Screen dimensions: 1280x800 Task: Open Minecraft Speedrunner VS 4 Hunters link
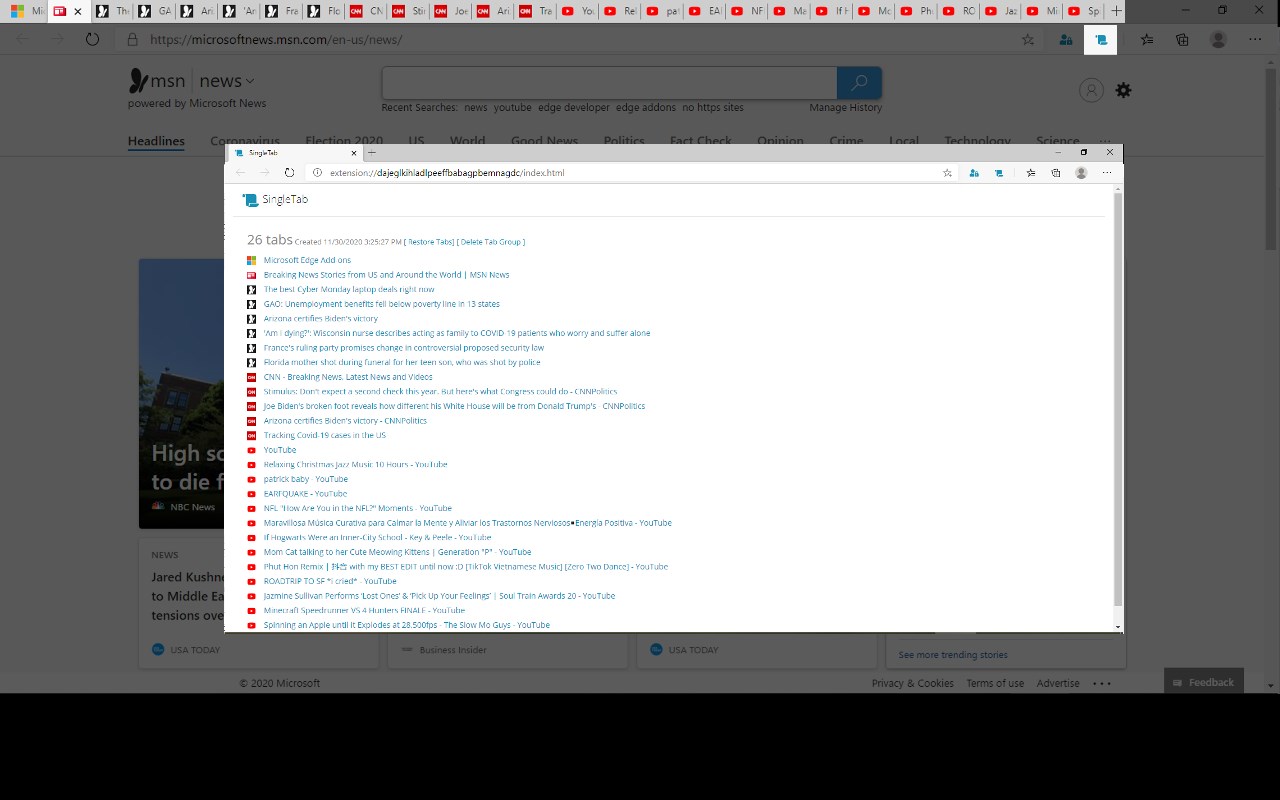click(364, 610)
